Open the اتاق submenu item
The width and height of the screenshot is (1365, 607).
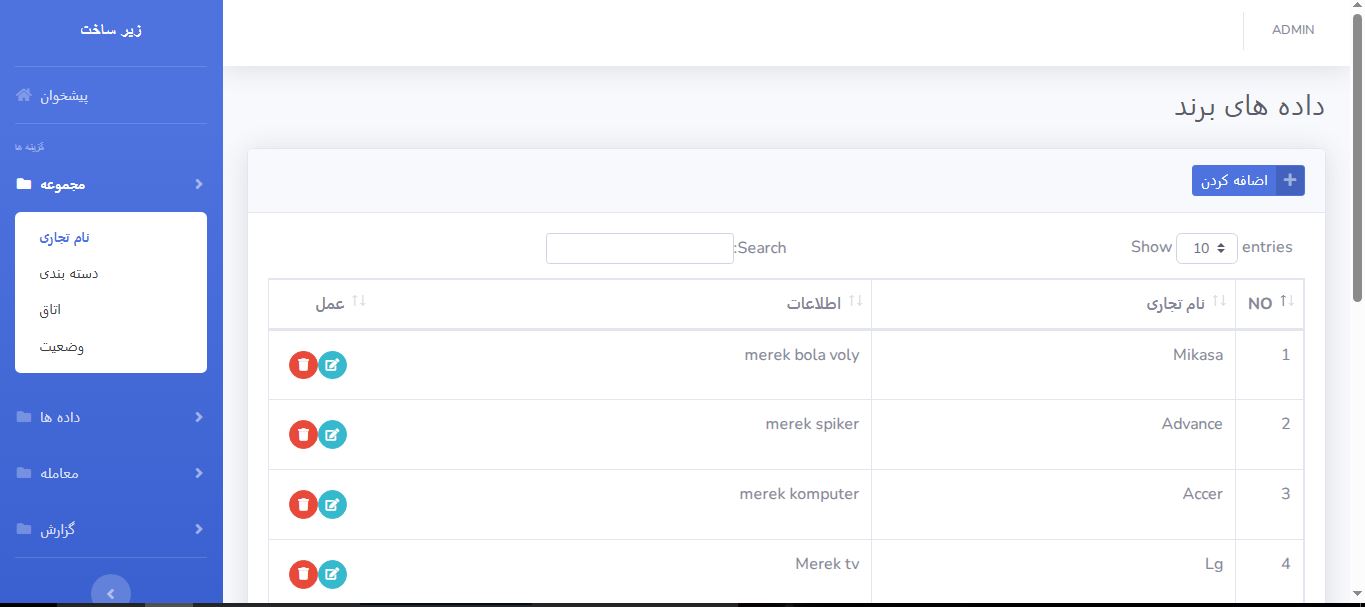pos(50,310)
